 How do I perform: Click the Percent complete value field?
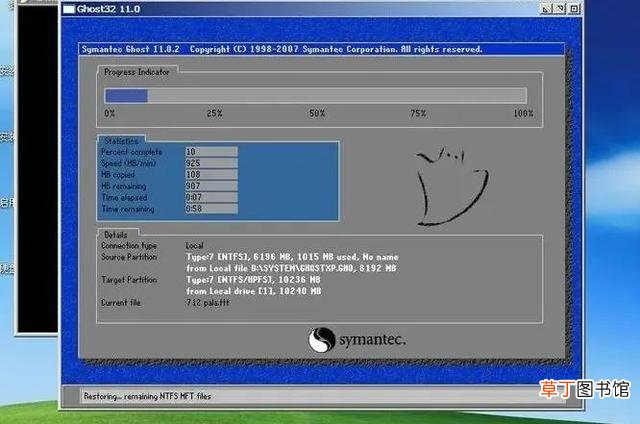coord(211,152)
